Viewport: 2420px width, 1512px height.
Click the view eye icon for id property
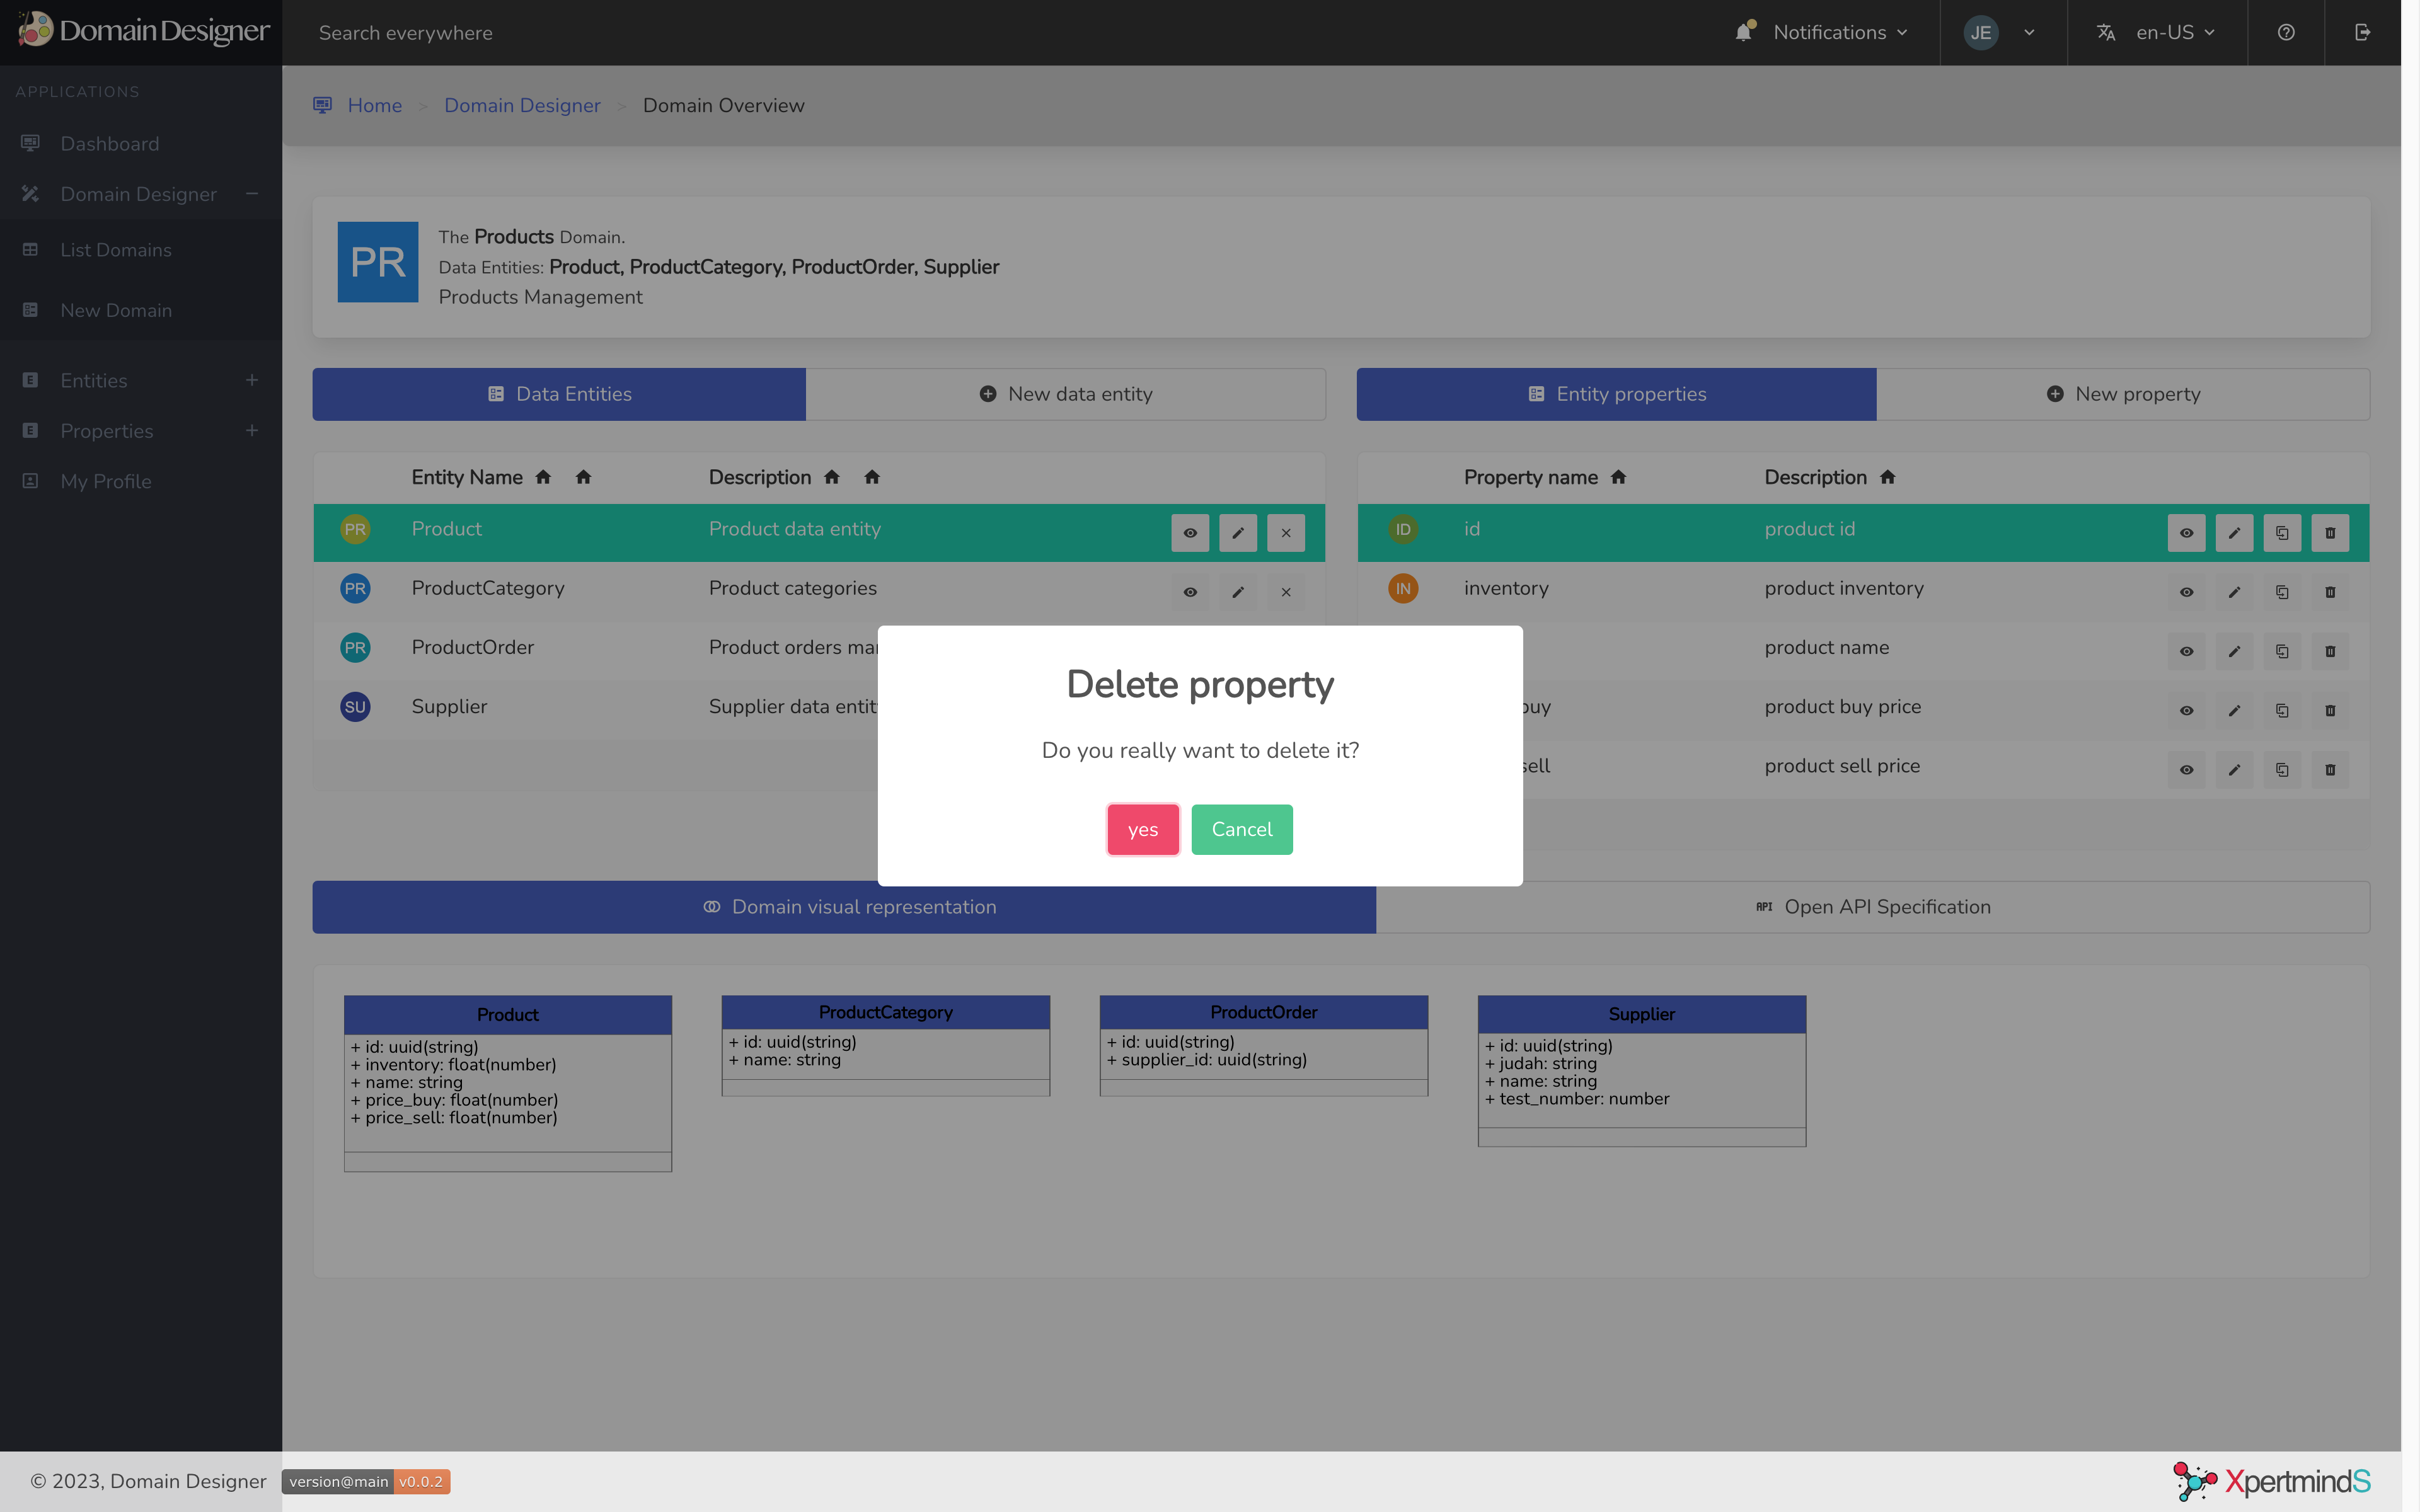(2186, 533)
